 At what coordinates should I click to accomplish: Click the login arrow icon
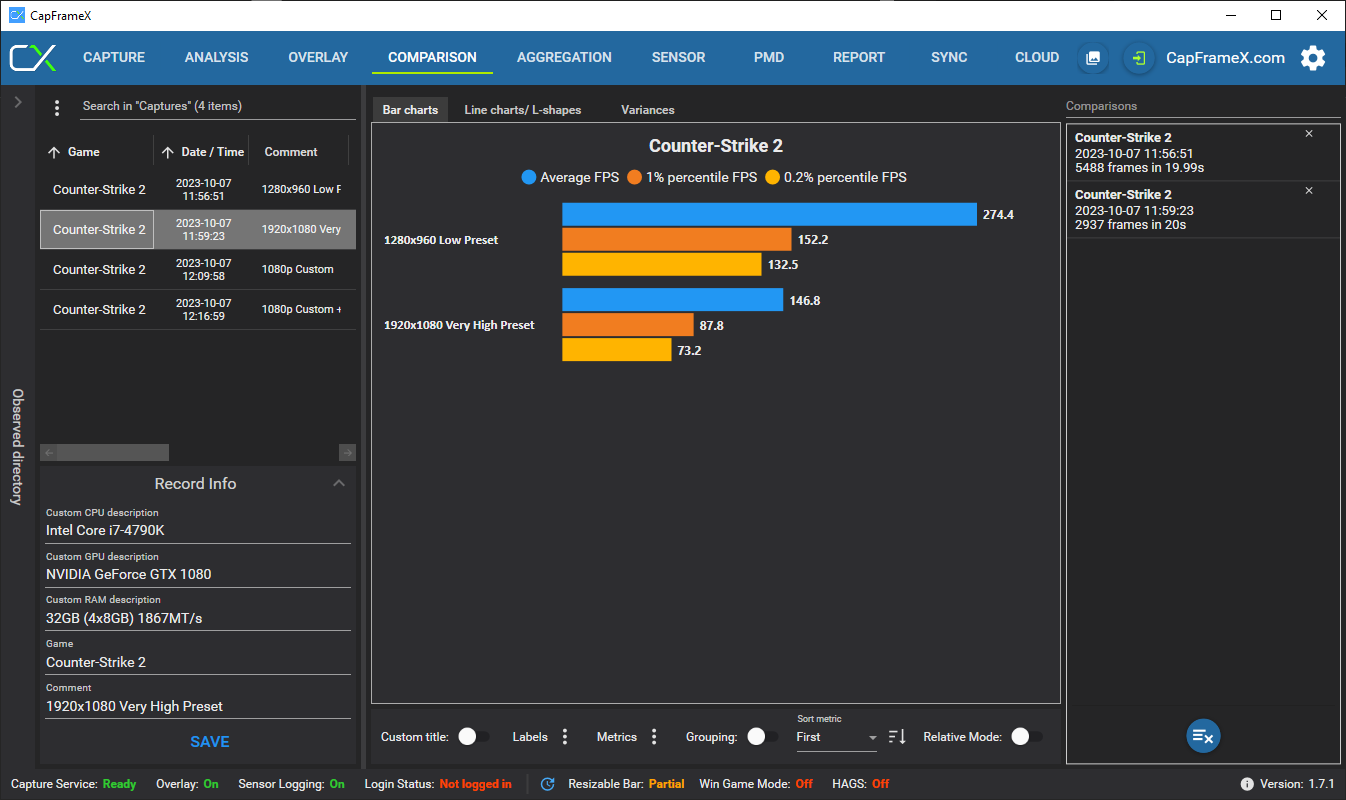point(1138,58)
